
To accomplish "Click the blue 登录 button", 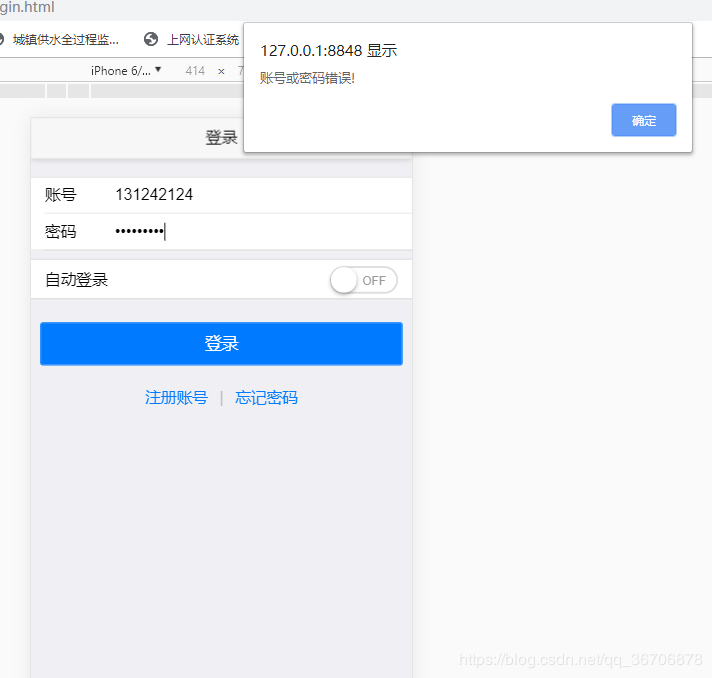I will [x=221, y=343].
